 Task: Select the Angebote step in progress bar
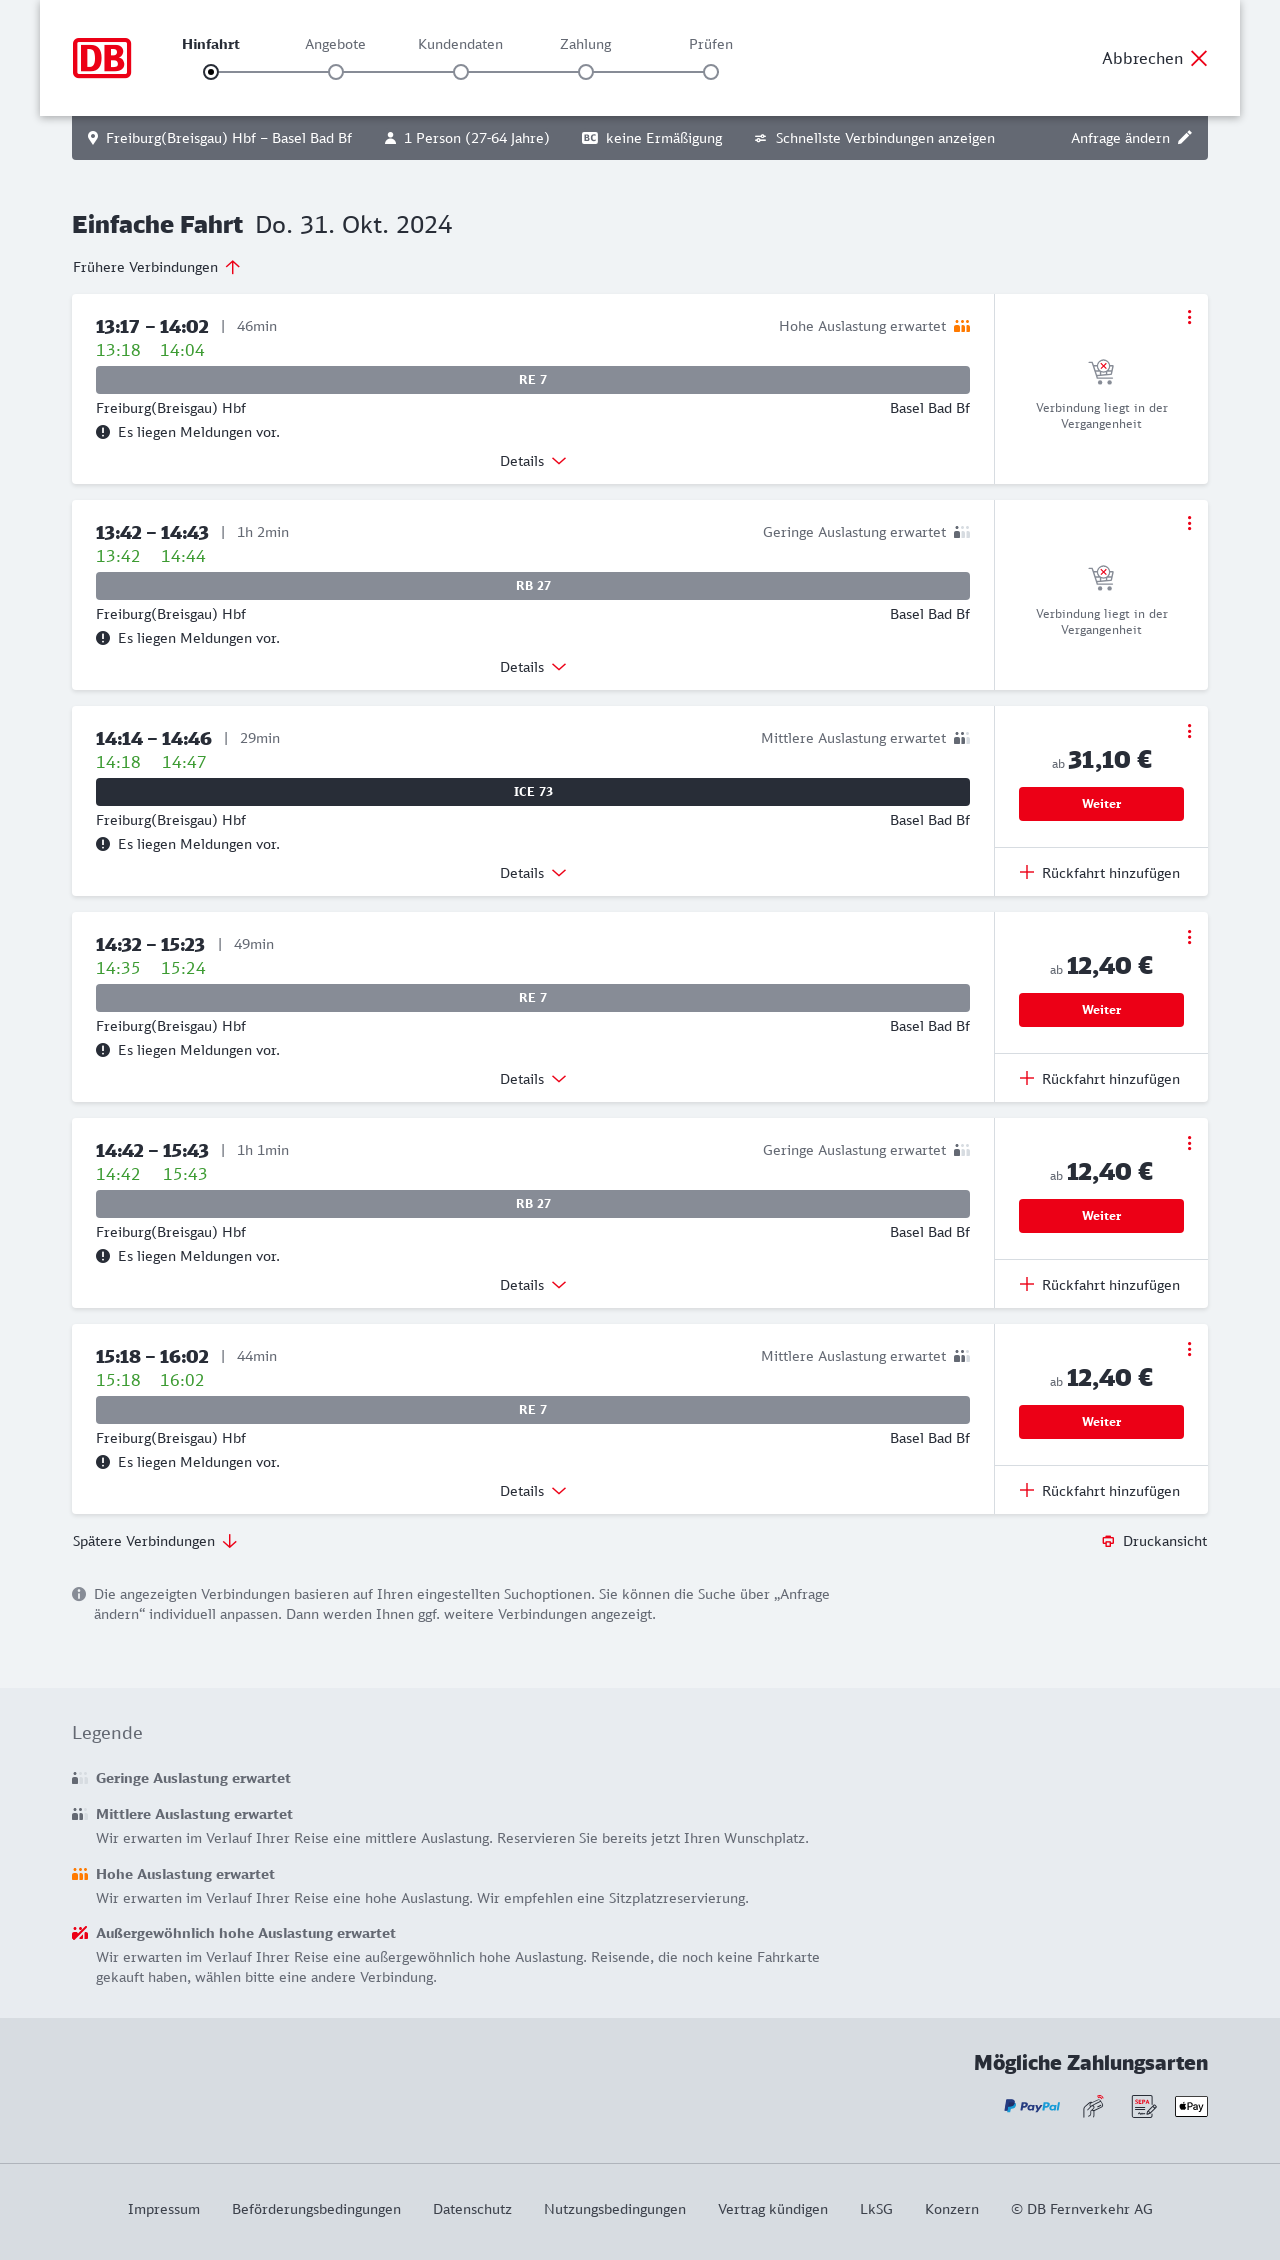click(336, 72)
